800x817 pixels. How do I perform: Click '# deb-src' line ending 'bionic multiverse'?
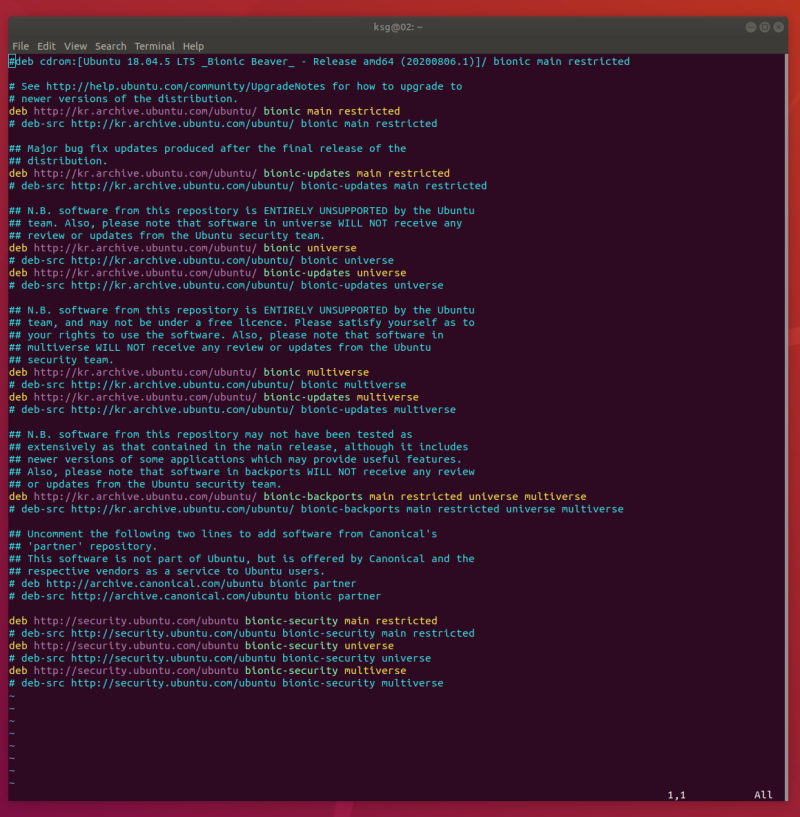(x=207, y=385)
